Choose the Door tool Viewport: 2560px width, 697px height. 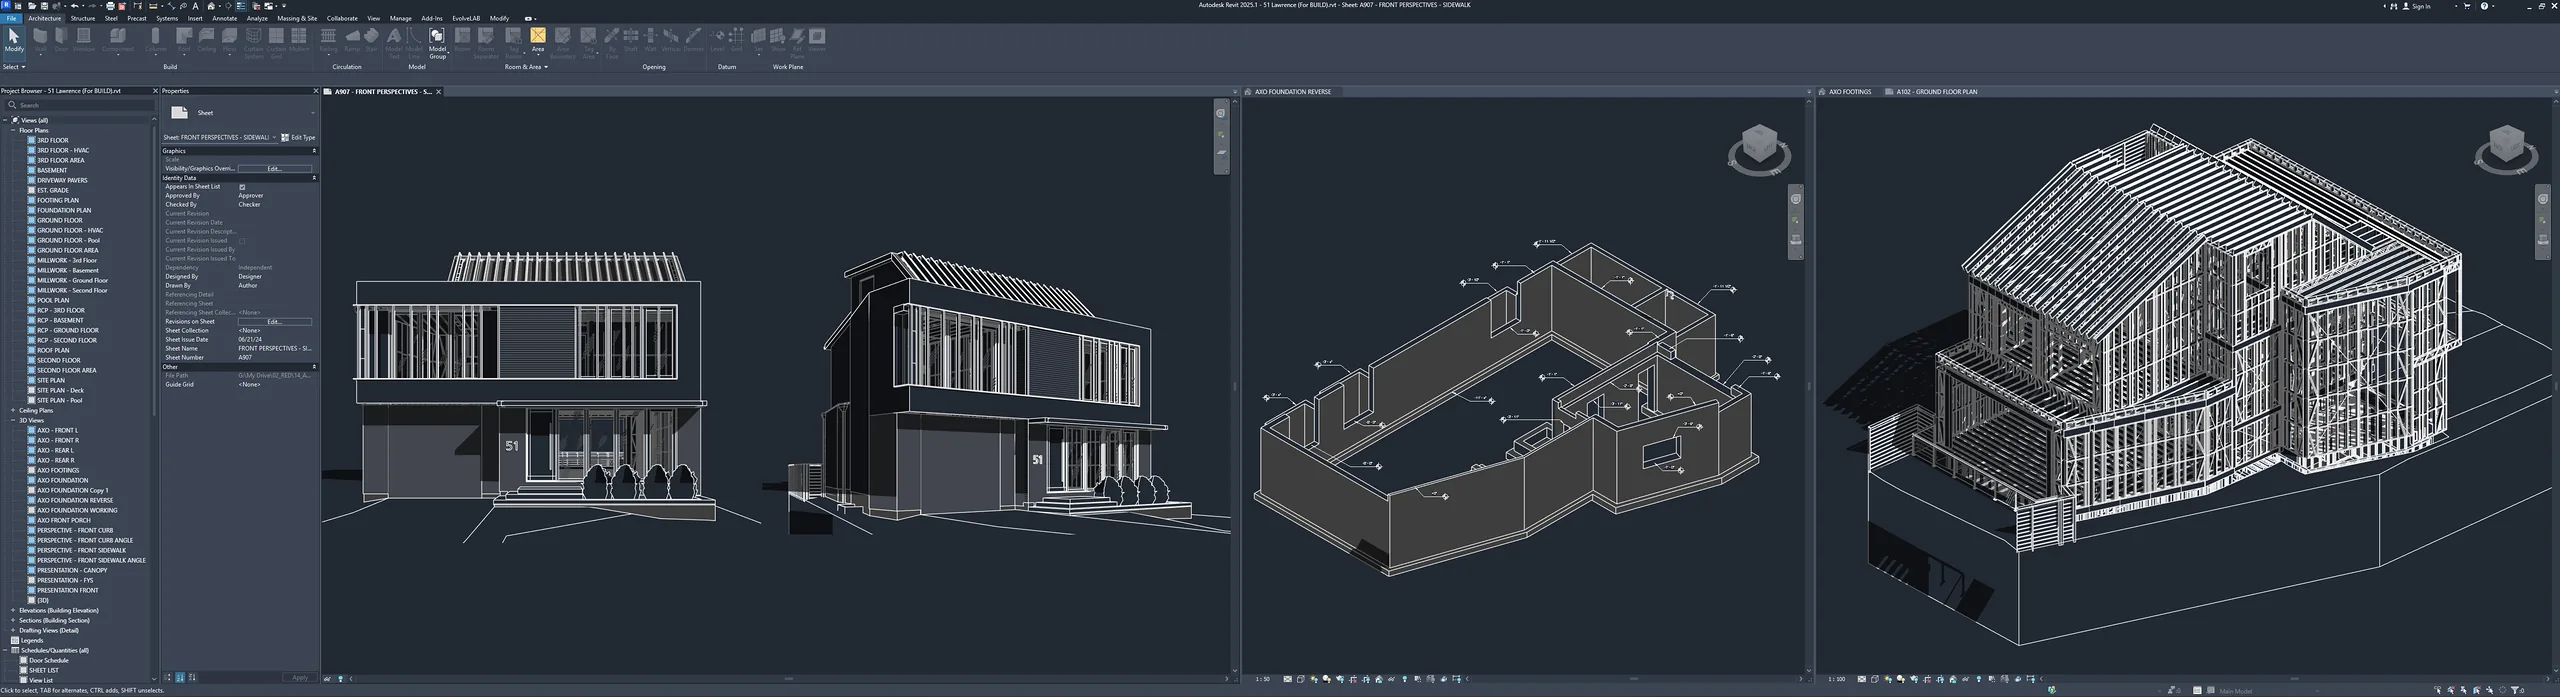[x=61, y=40]
